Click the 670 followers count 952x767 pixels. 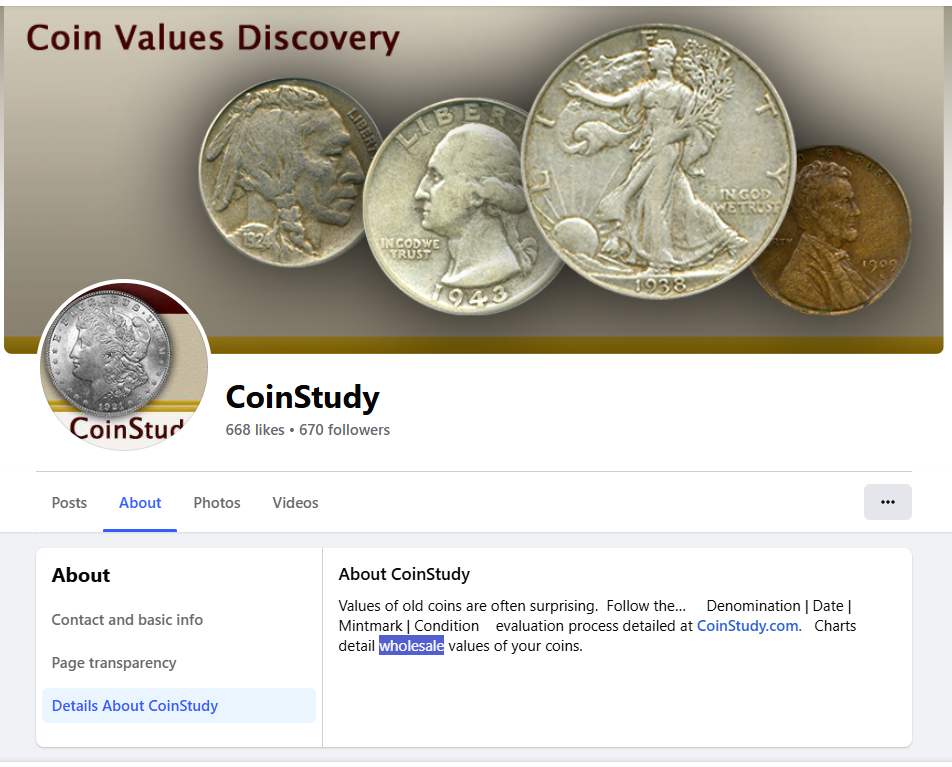(x=344, y=430)
